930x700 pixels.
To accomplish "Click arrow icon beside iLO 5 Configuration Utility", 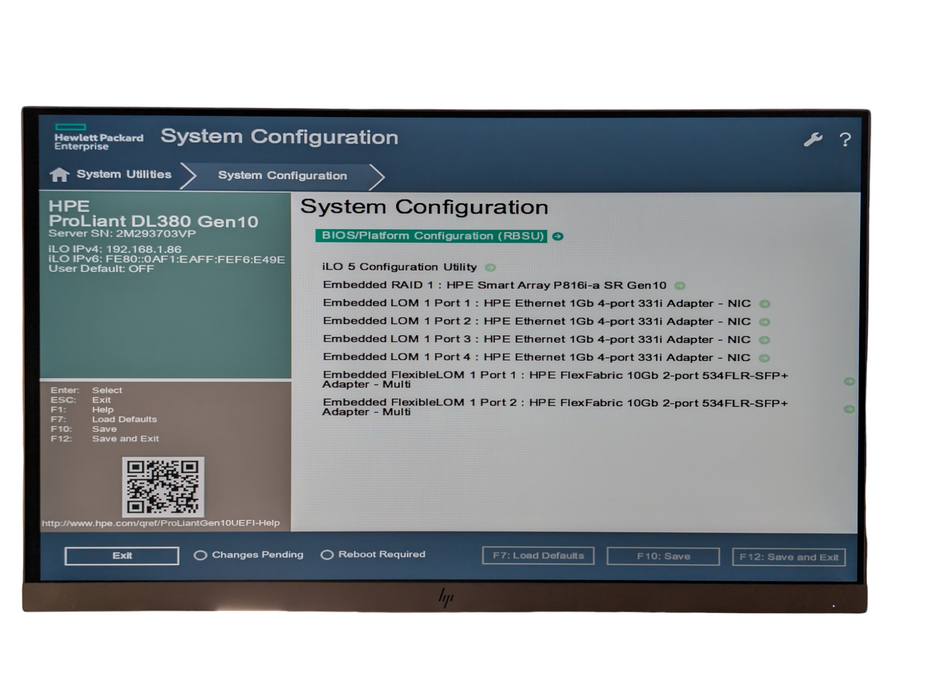I will point(491,268).
